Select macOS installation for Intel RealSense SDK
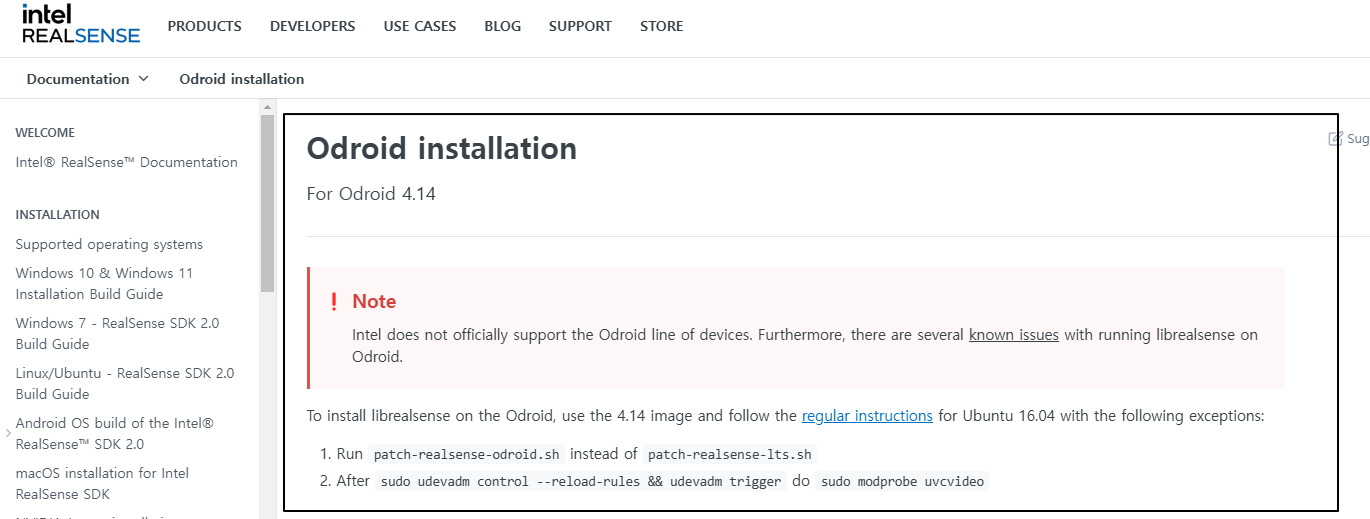Screen dimensions: 1370x519 point(102,484)
